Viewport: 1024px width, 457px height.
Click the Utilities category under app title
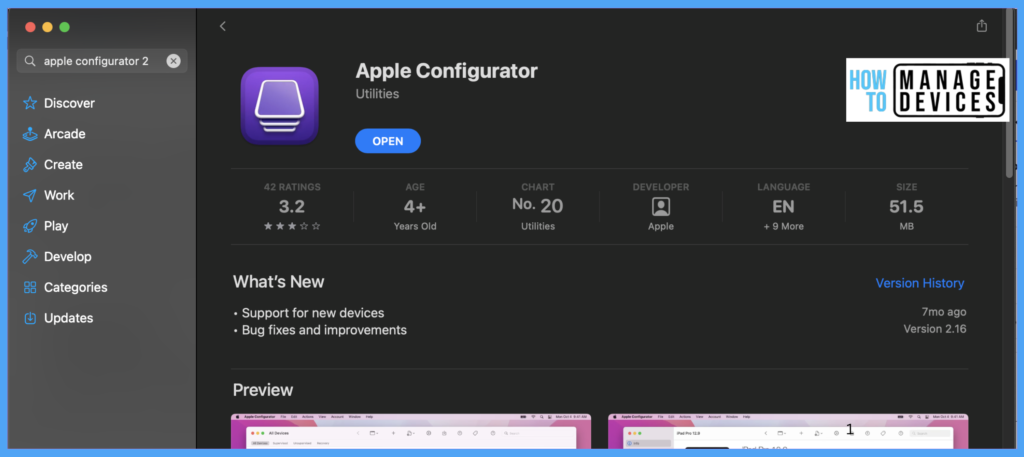click(x=377, y=94)
